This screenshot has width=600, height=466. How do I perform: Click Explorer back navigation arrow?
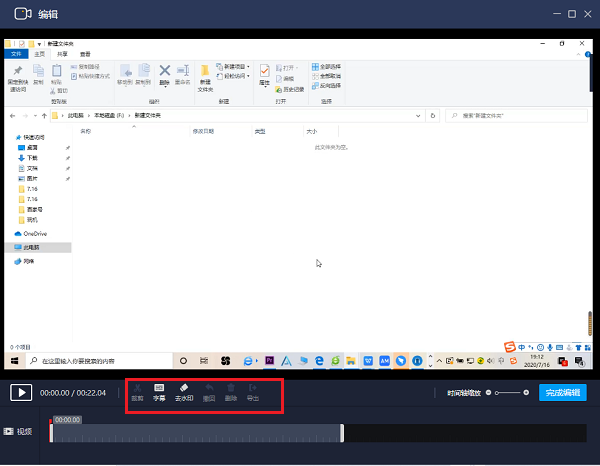13,116
